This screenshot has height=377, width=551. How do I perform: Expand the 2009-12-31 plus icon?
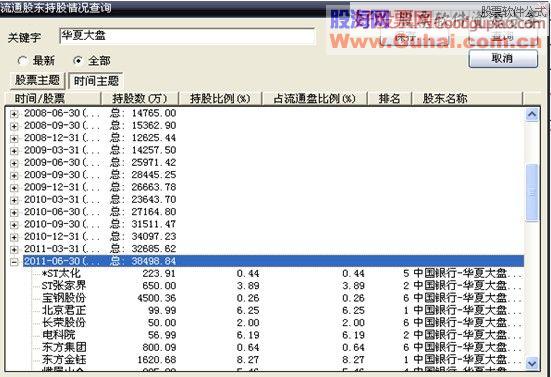[x=14, y=188]
